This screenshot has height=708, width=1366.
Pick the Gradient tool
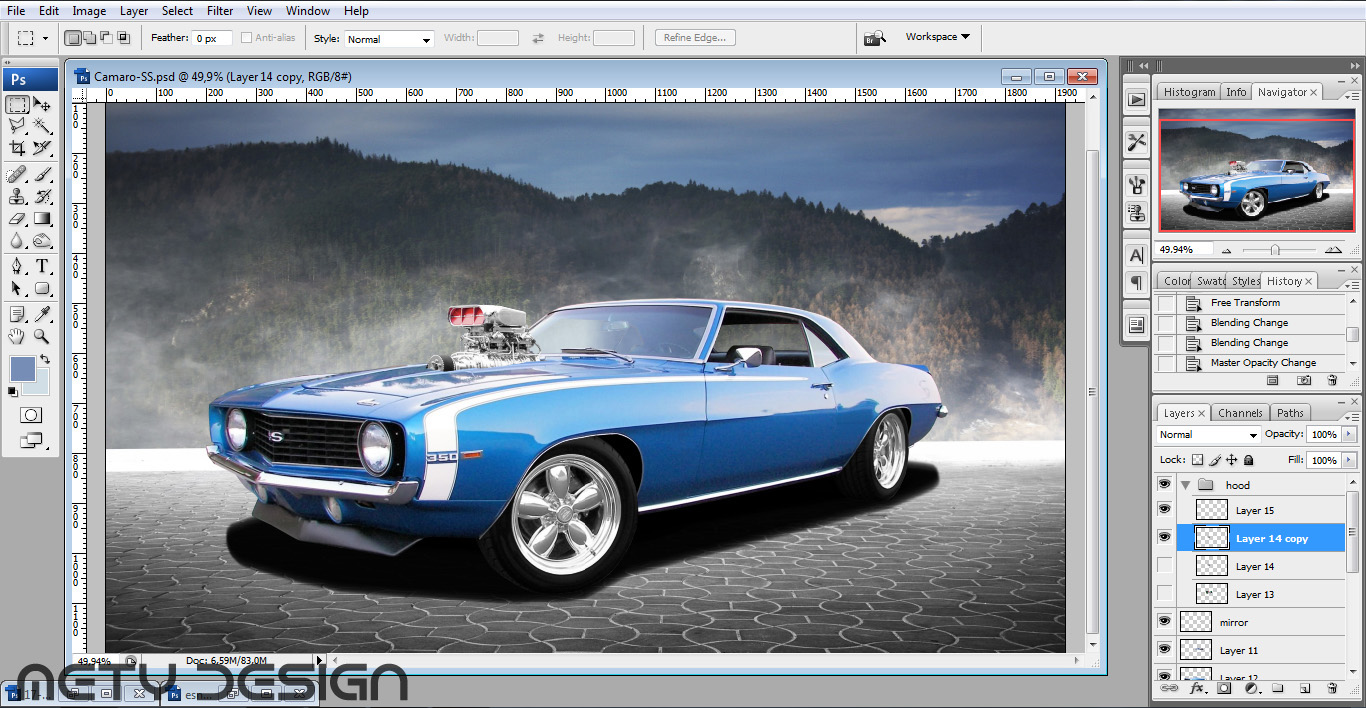tap(42, 219)
